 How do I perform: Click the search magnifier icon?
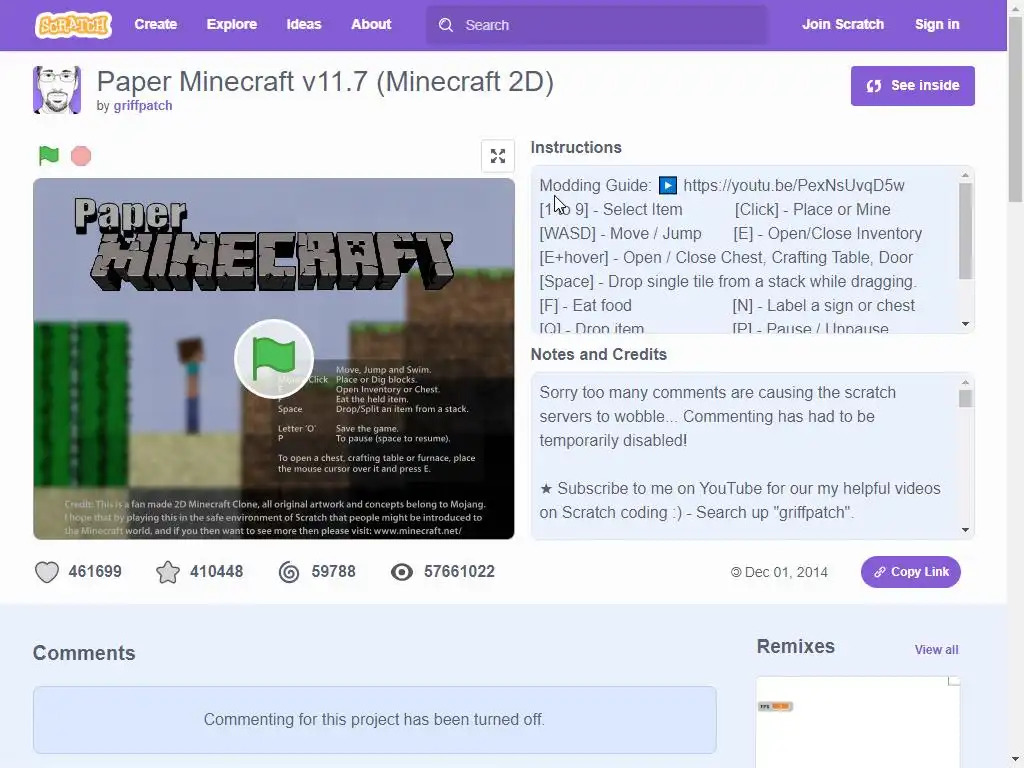tap(446, 25)
